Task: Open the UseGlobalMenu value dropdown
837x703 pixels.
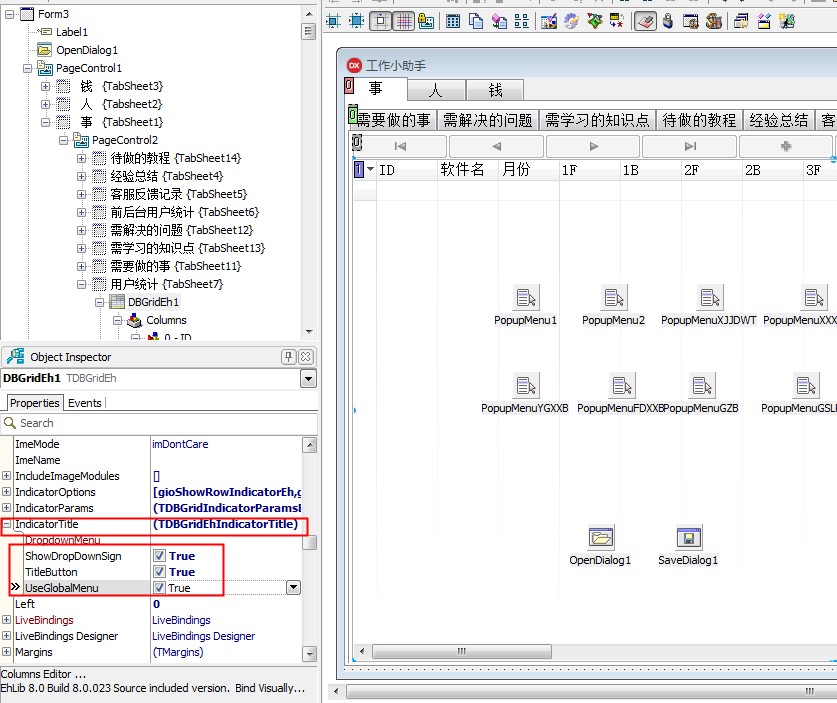Action: pos(293,588)
